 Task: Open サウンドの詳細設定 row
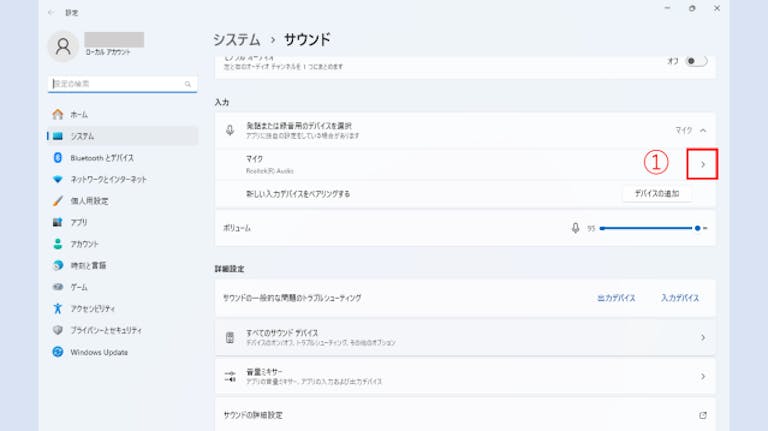pyautogui.click(x=465, y=415)
